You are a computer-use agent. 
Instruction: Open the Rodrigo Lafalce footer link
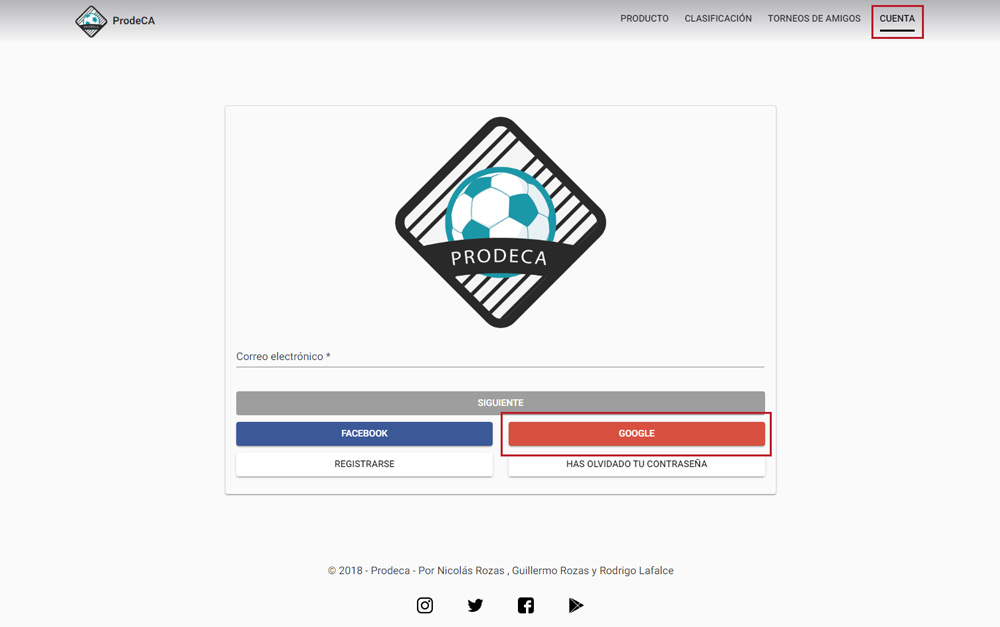pyautogui.click(x=636, y=571)
